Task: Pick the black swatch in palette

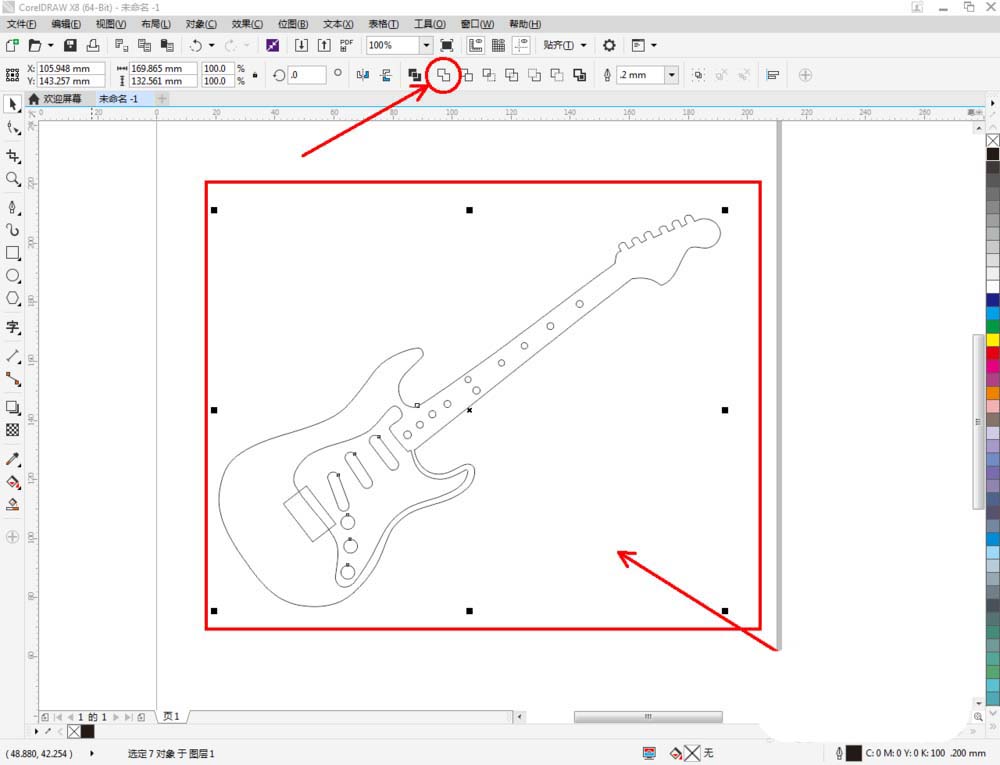Action: pyautogui.click(x=993, y=154)
